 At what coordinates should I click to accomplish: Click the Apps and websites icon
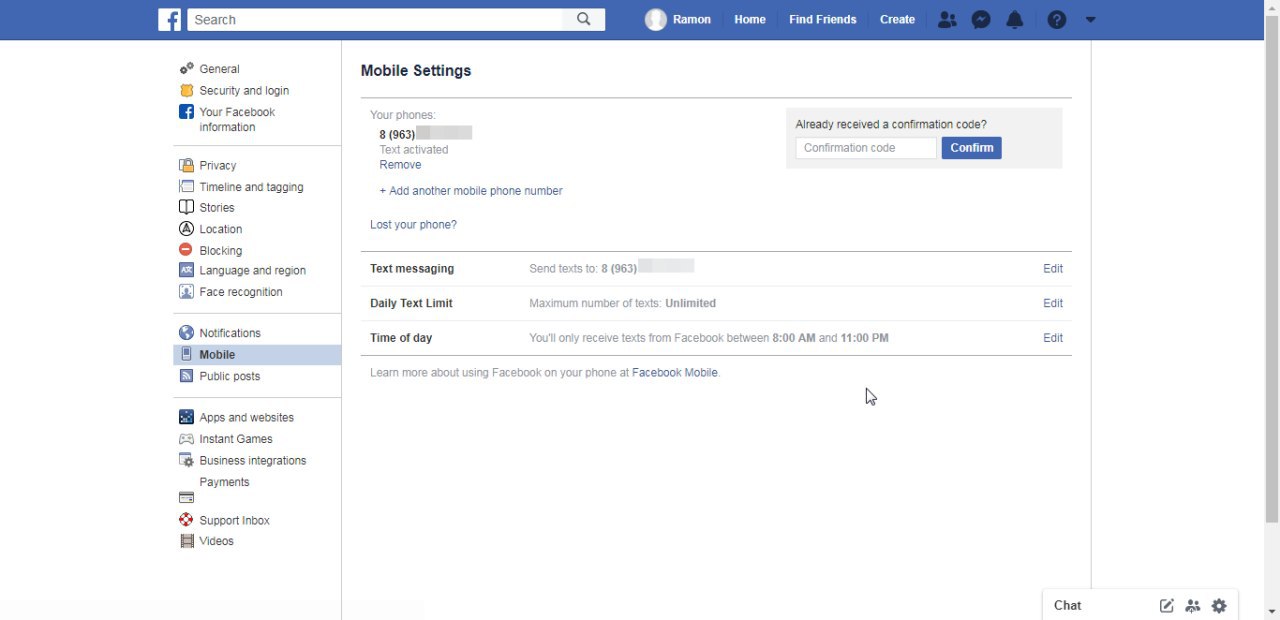[186, 417]
